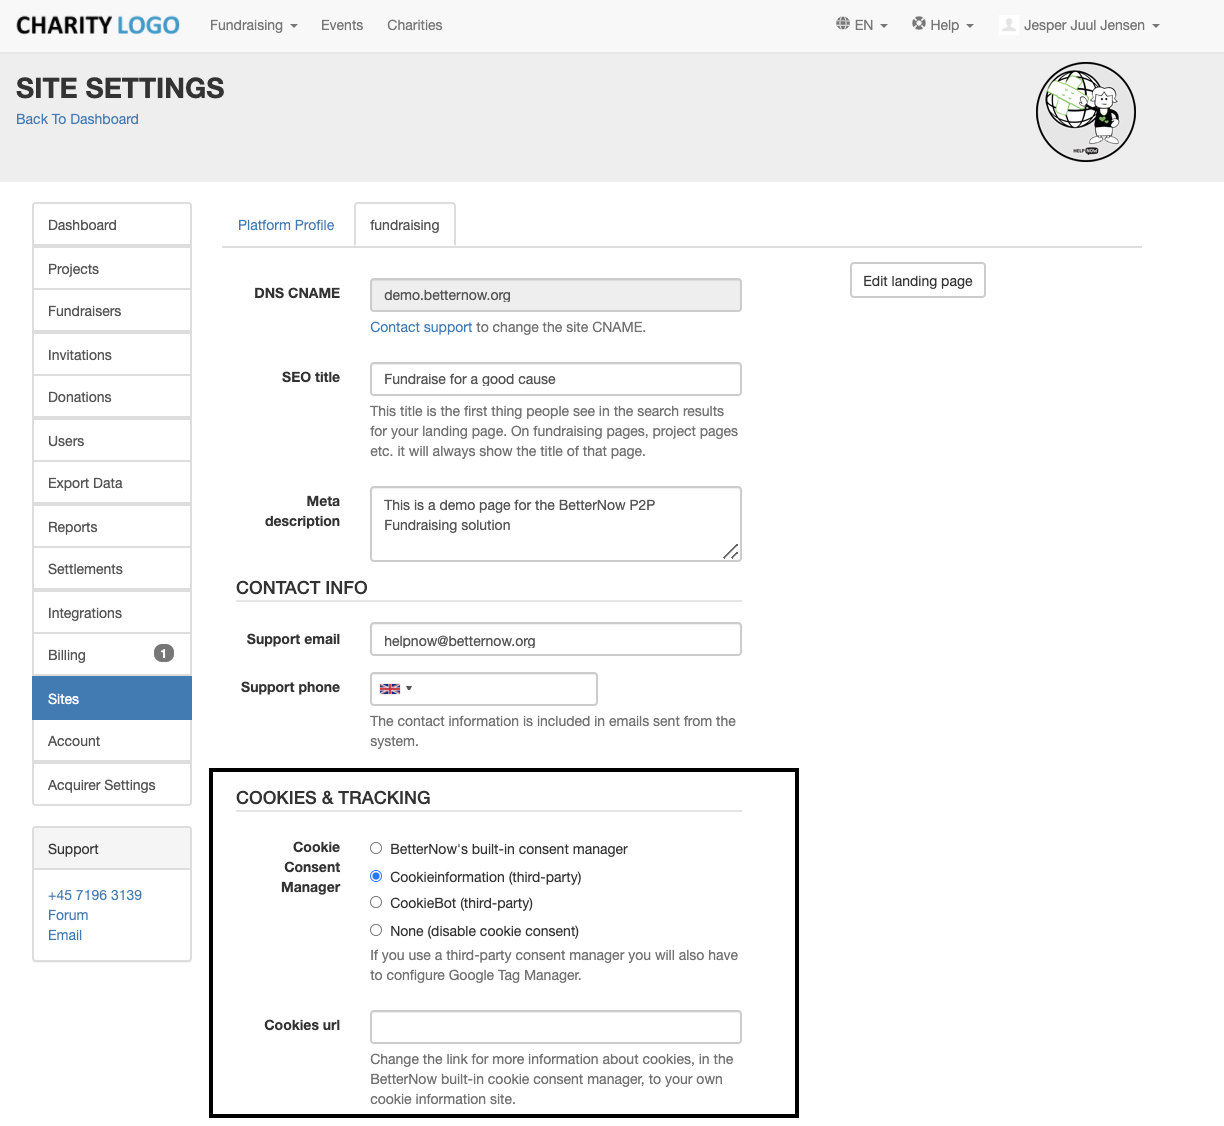Image resolution: width=1224 pixels, height=1126 pixels.
Task: Click the Support email input field
Action: tap(556, 639)
